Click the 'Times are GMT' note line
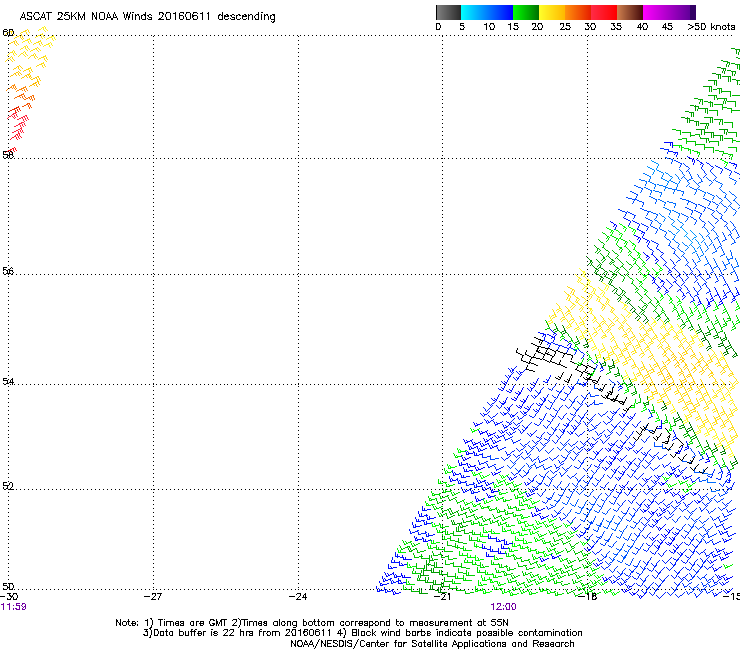 click(312, 623)
